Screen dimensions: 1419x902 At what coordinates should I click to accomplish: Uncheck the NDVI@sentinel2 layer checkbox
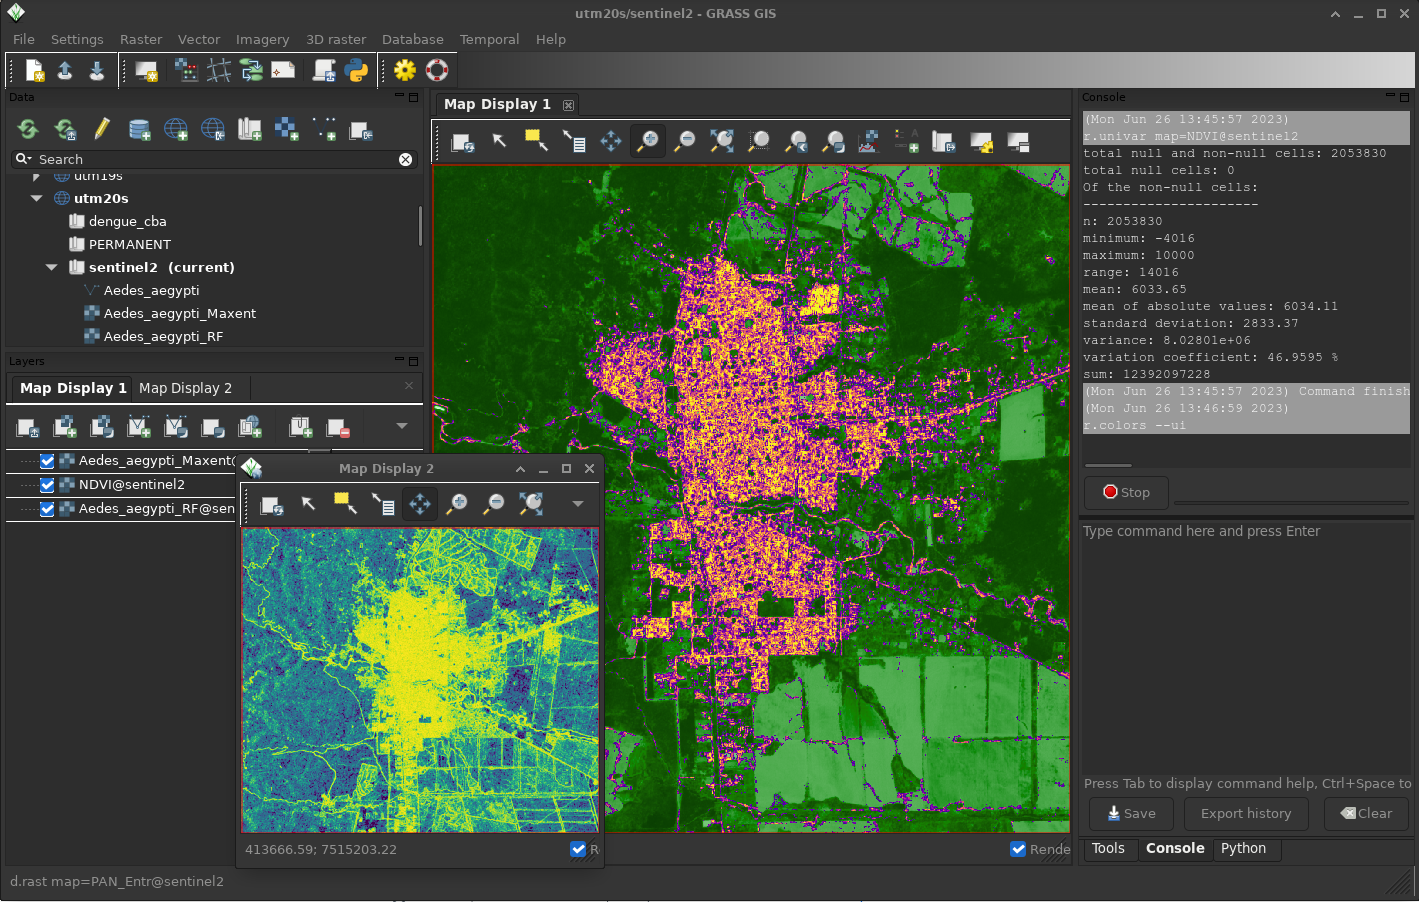point(47,485)
